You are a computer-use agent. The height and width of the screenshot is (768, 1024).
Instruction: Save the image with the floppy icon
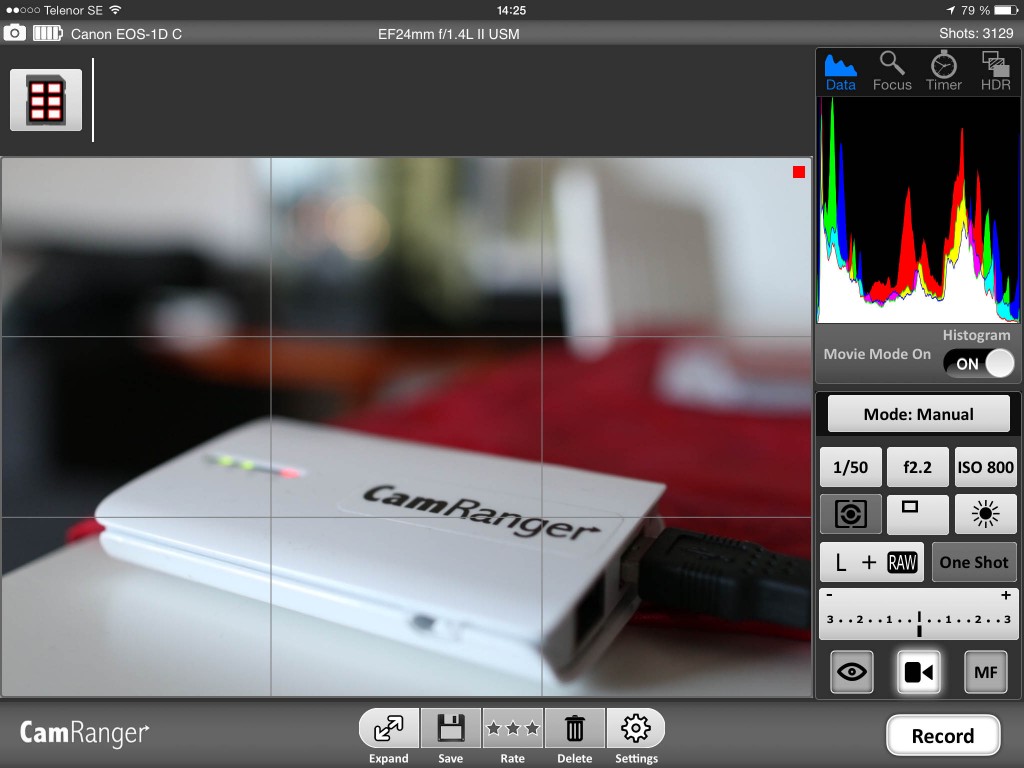pyautogui.click(x=451, y=729)
